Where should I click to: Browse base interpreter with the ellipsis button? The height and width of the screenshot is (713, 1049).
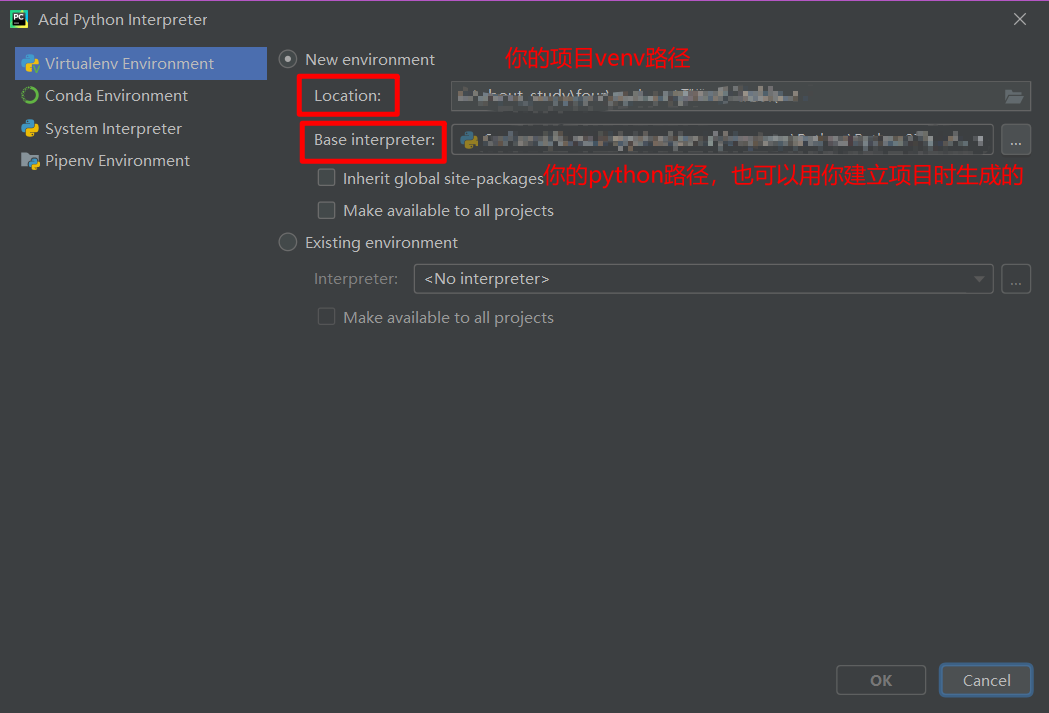pyautogui.click(x=1016, y=140)
